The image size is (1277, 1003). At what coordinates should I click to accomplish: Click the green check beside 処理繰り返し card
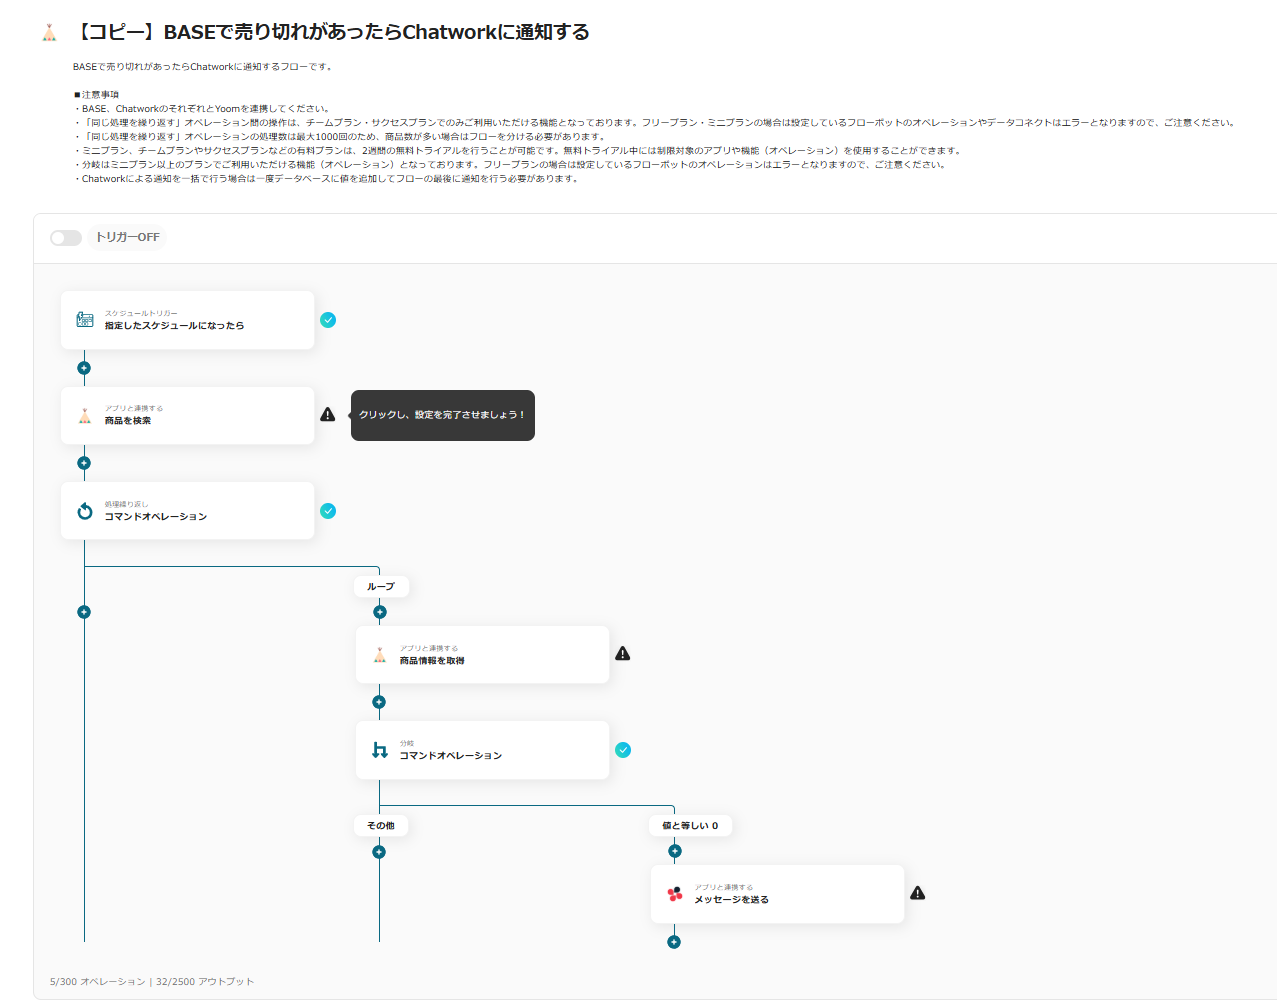[328, 511]
